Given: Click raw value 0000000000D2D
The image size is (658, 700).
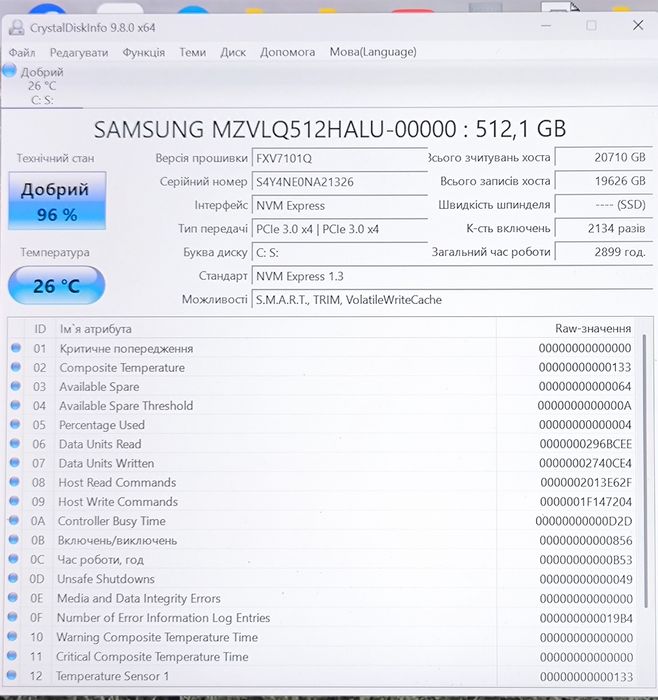Looking at the screenshot, I should tap(584, 521).
